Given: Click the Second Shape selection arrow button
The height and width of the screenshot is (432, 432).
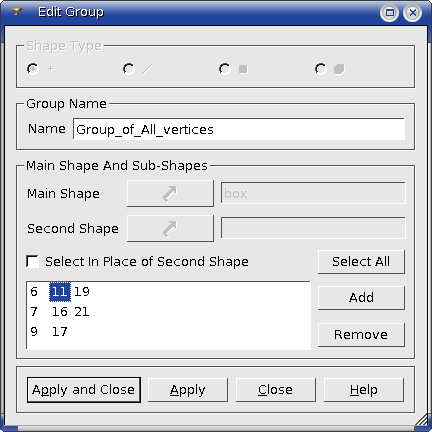Looking at the screenshot, I should [170, 228].
